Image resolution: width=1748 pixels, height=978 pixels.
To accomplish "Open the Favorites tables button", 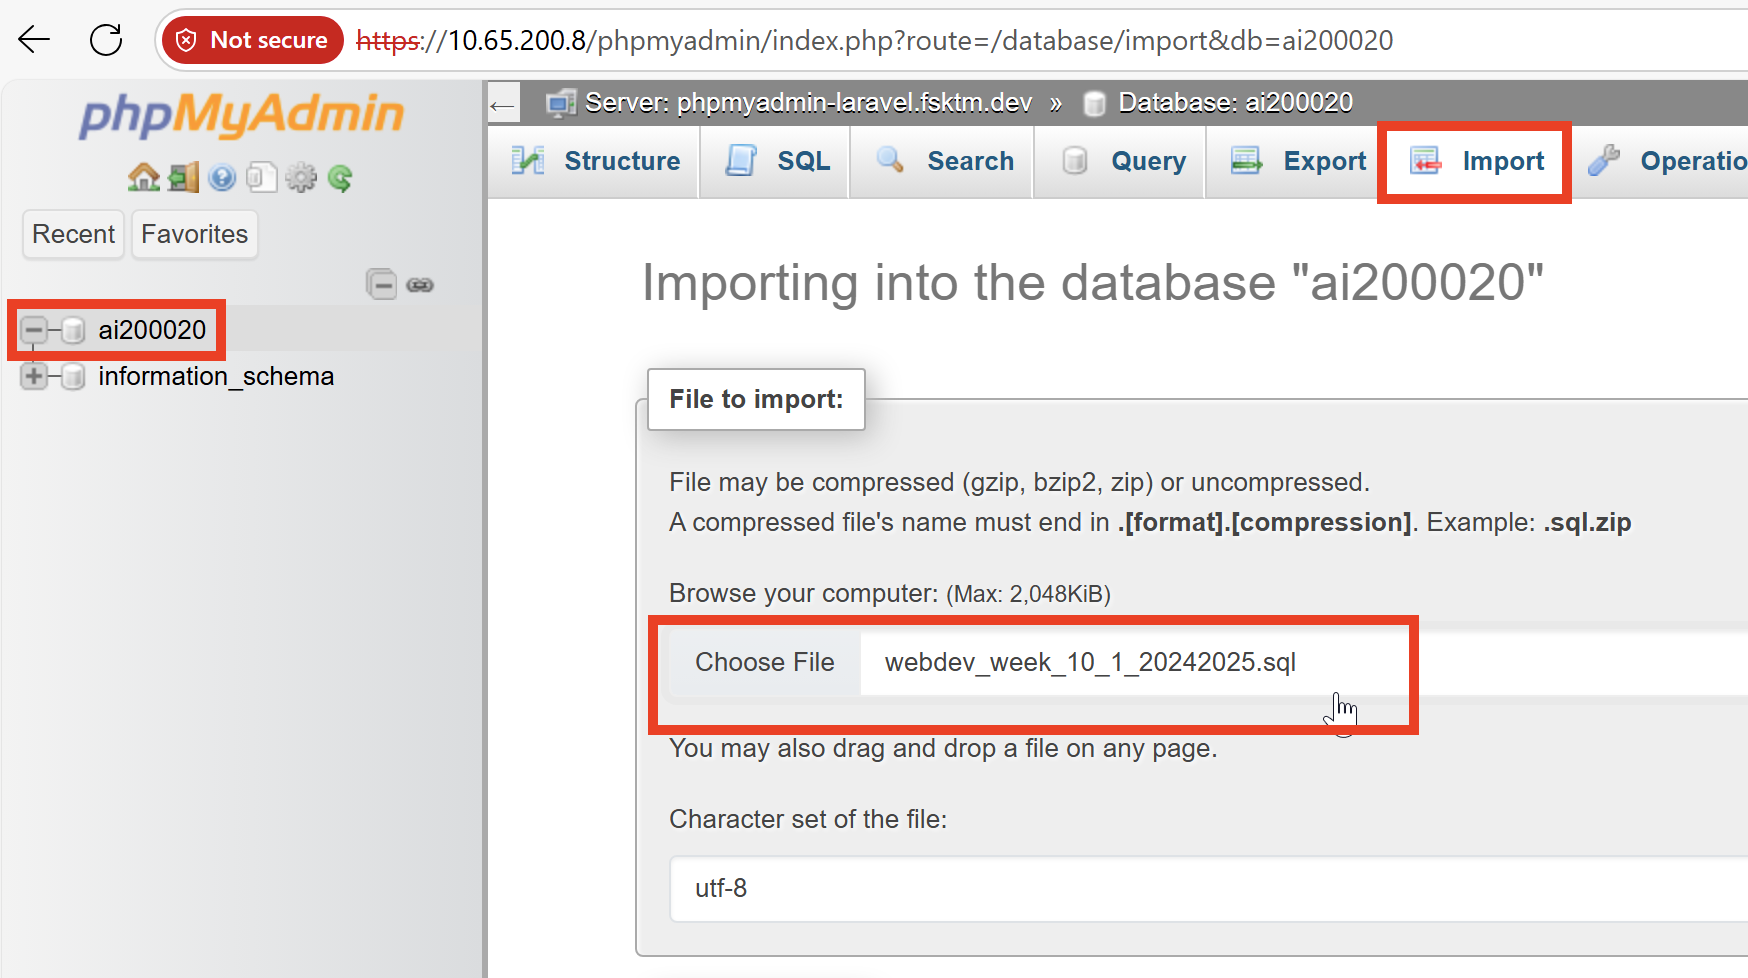I will [194, 234].
